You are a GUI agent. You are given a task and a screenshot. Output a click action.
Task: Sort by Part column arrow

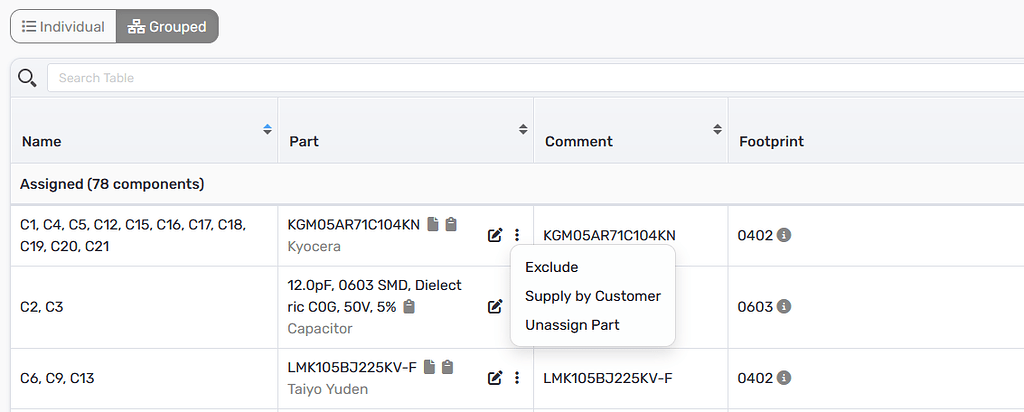pos(522,129)
